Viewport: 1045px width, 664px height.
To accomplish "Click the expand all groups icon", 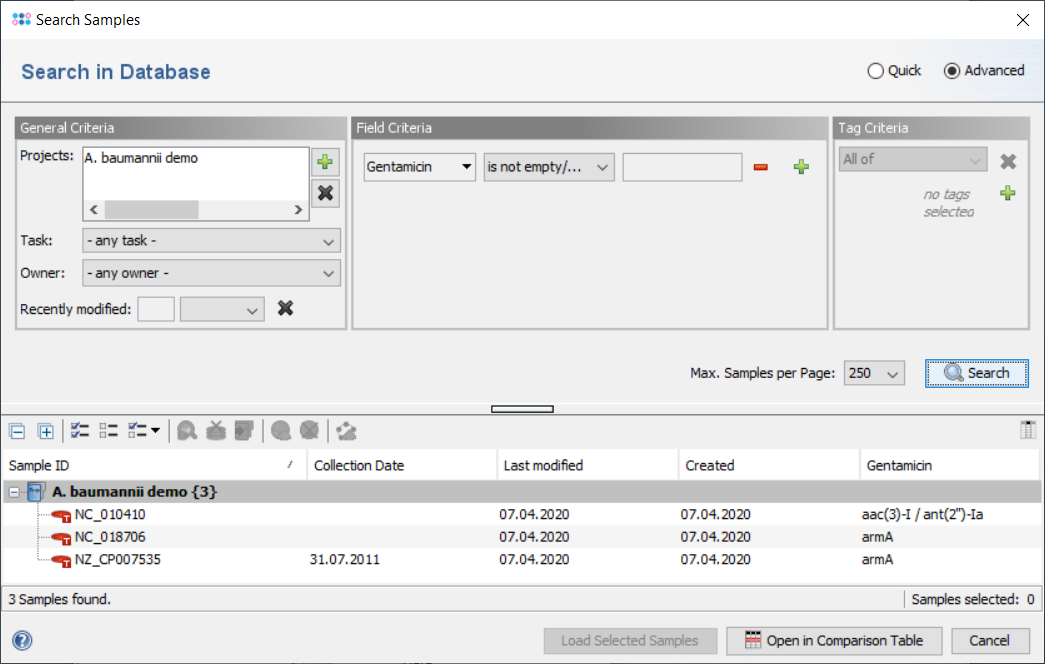I will point(45,431).
